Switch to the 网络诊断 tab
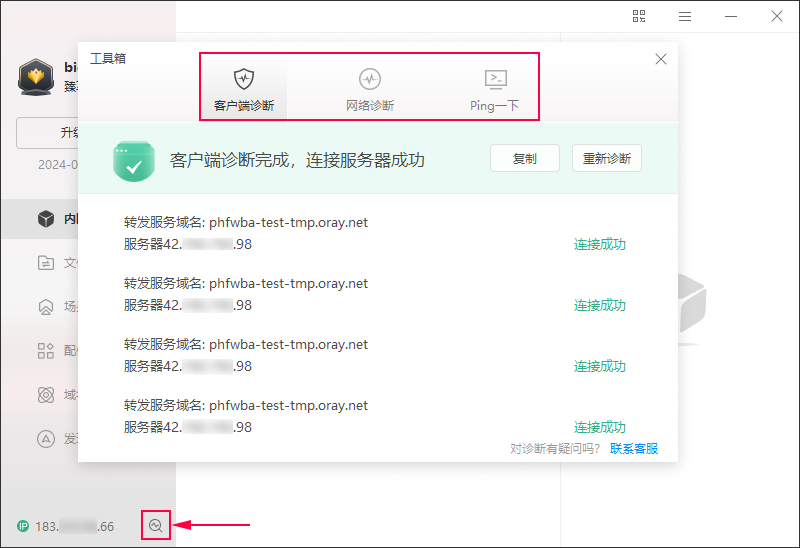Image resolution: width=800 pixels, height=548 pixels. tap(370, 88)
